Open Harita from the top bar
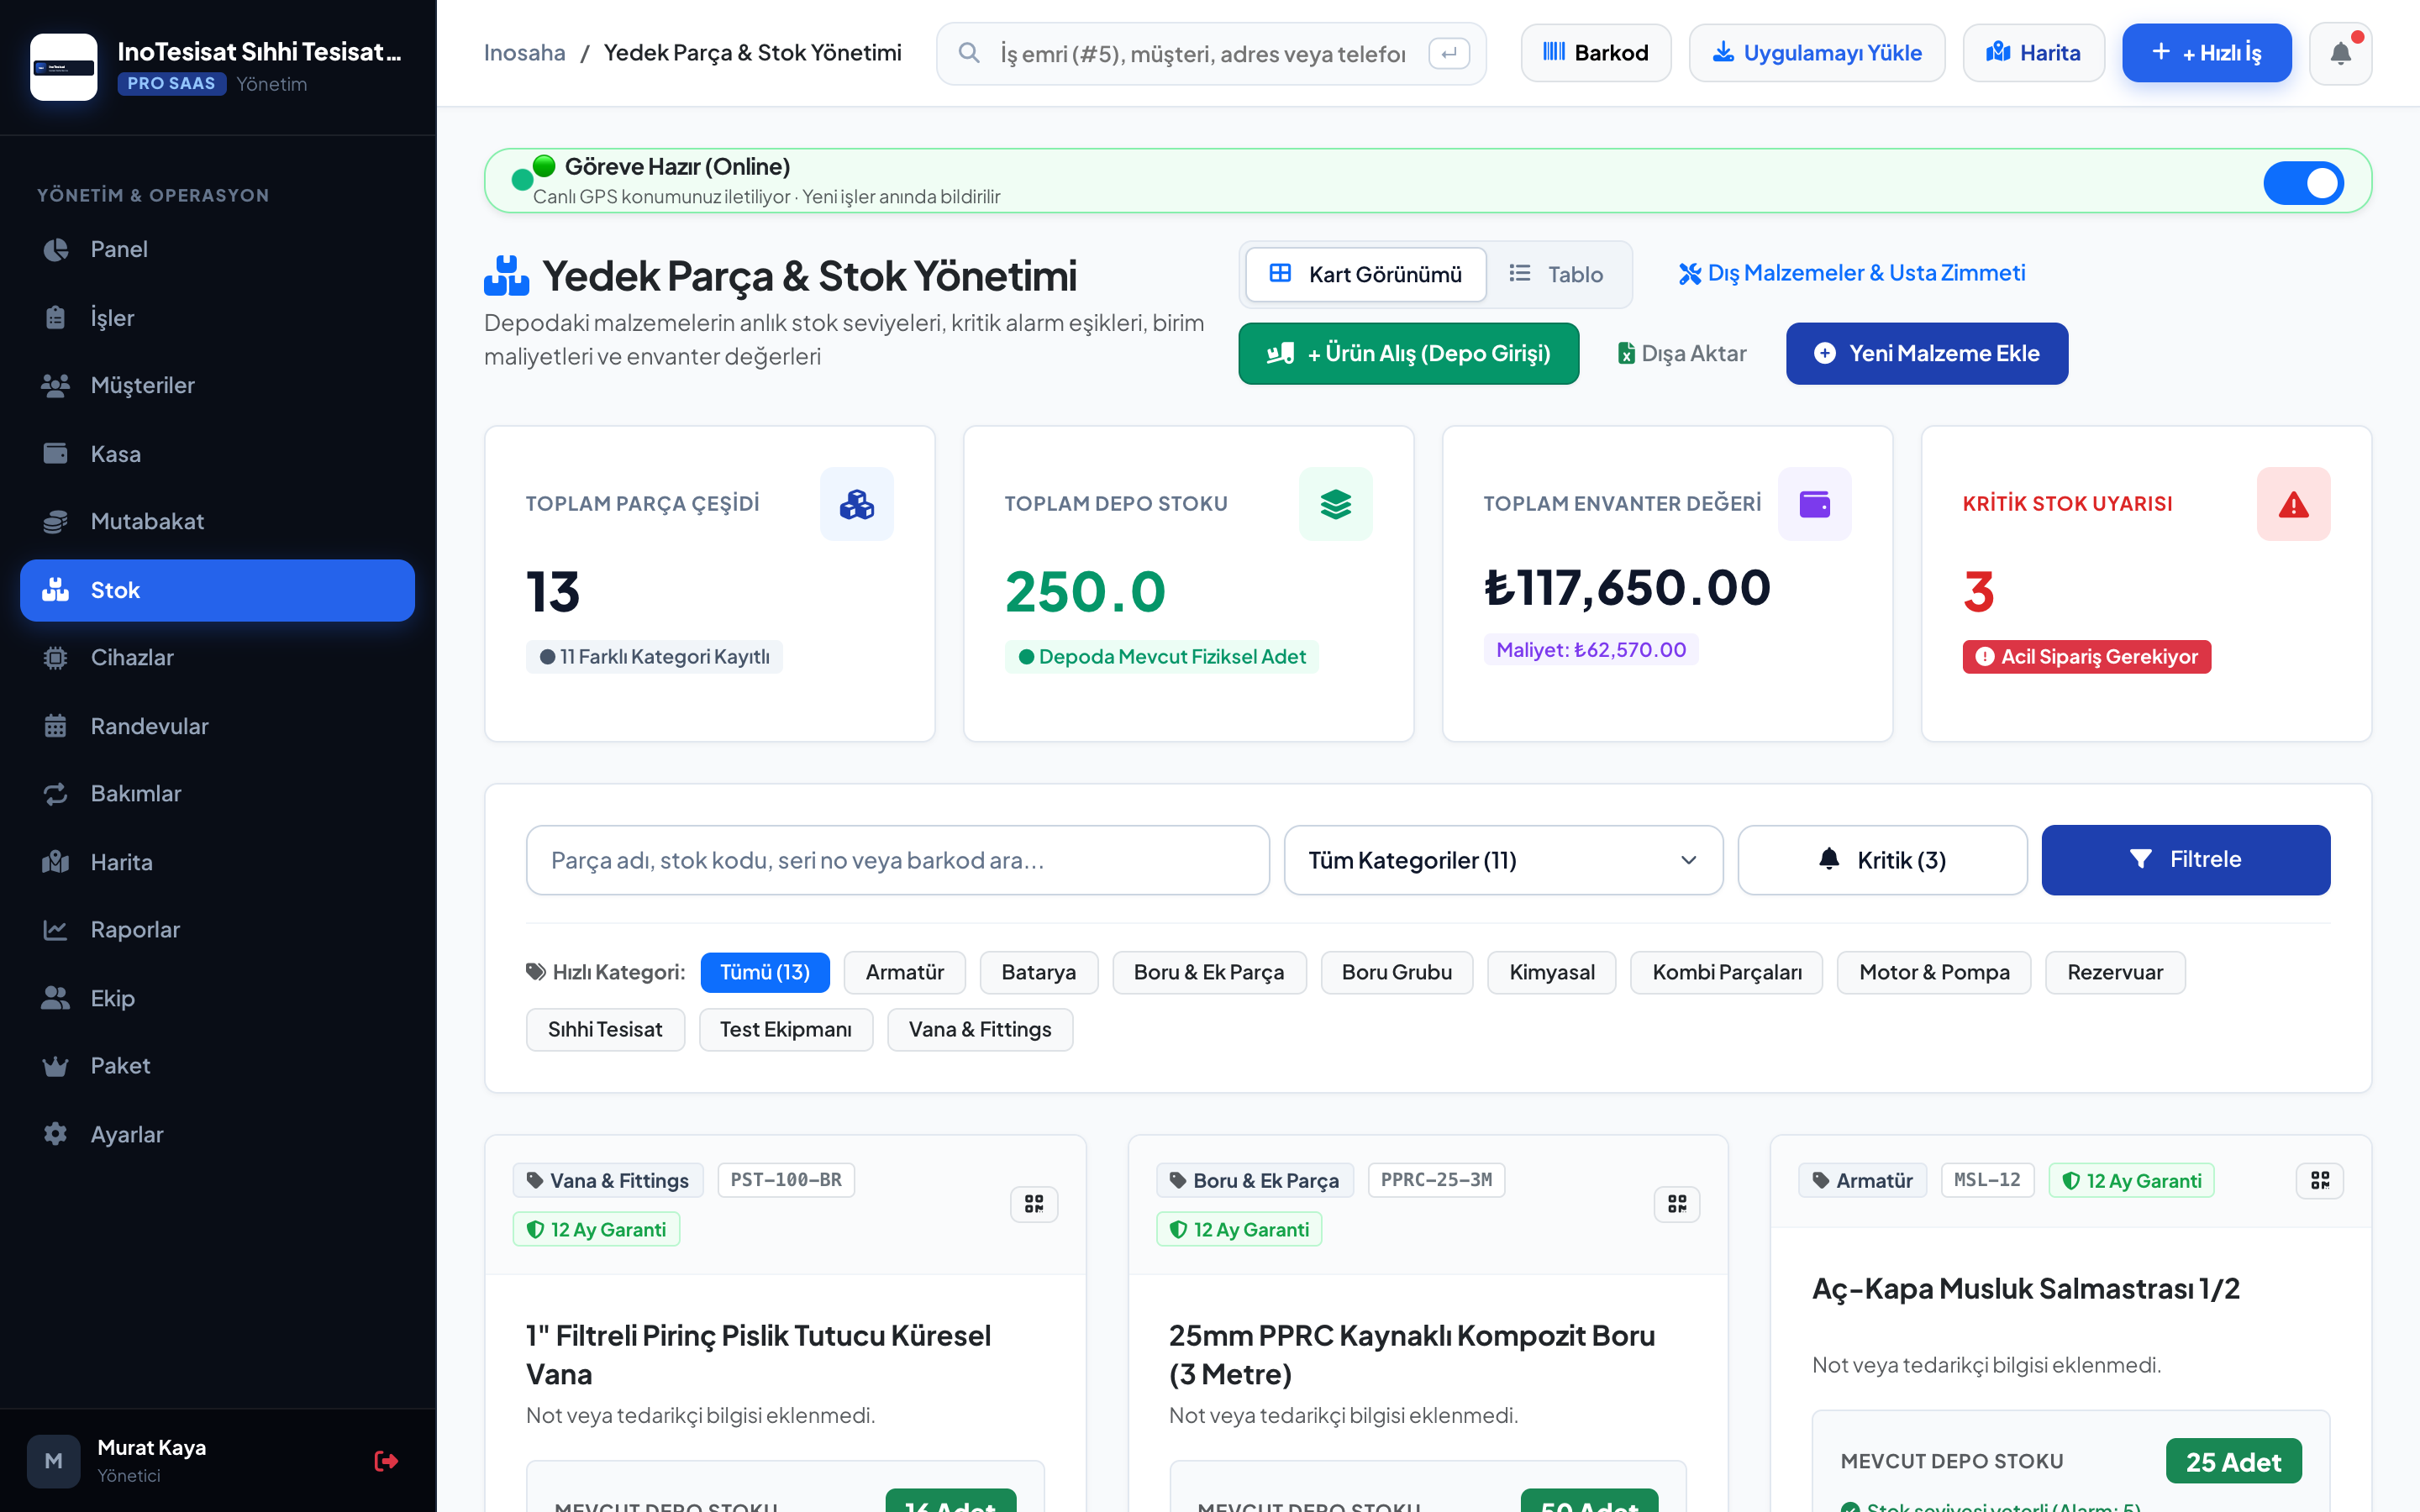 (x=2033, y=53)
